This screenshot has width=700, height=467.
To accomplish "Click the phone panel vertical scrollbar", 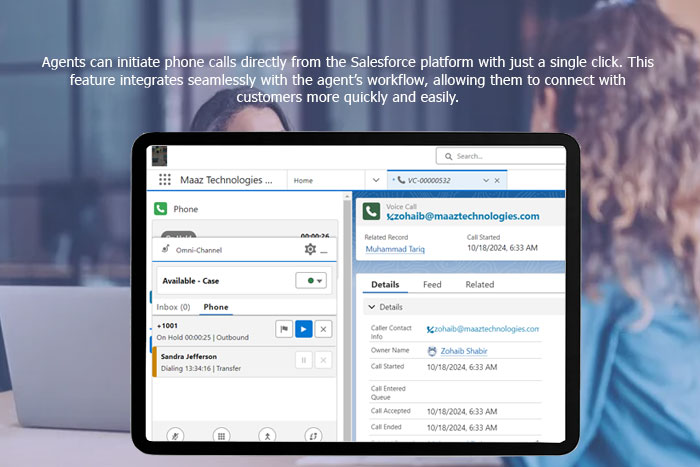I will tap(347, 317).
